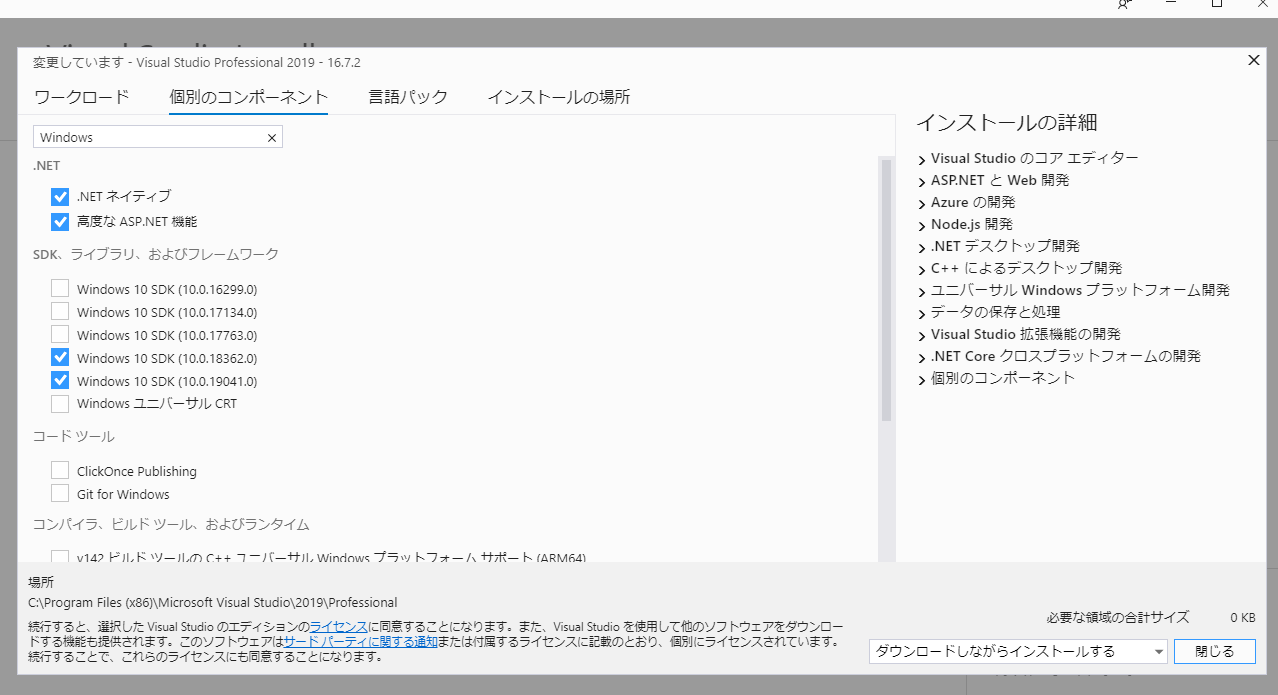Expand 個別のコンポーネント in install details
Viewport: 1278px width, 695px height.
coord(922,379)
